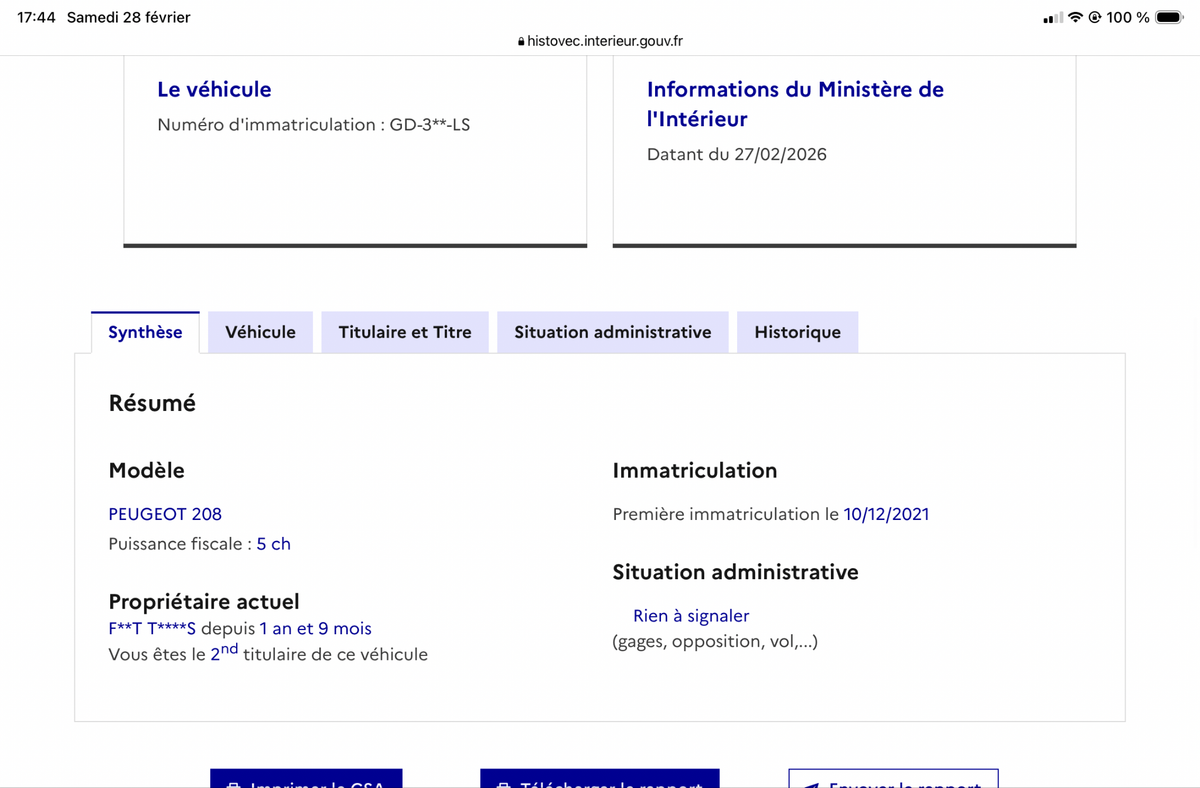Tap the Wi-Fi icon in status bar

(1076, 17)
